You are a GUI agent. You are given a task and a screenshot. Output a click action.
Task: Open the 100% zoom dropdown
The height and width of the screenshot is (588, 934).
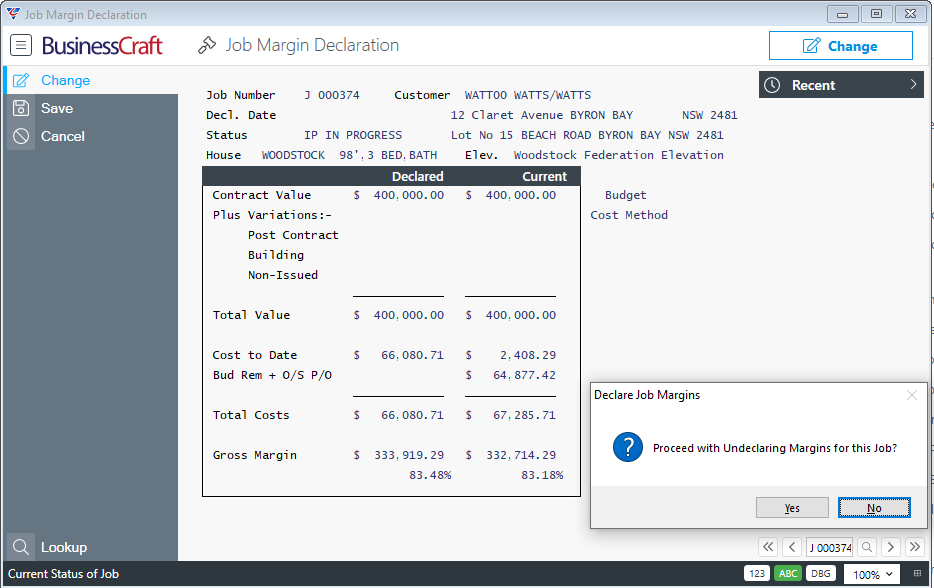pos(872,574)
